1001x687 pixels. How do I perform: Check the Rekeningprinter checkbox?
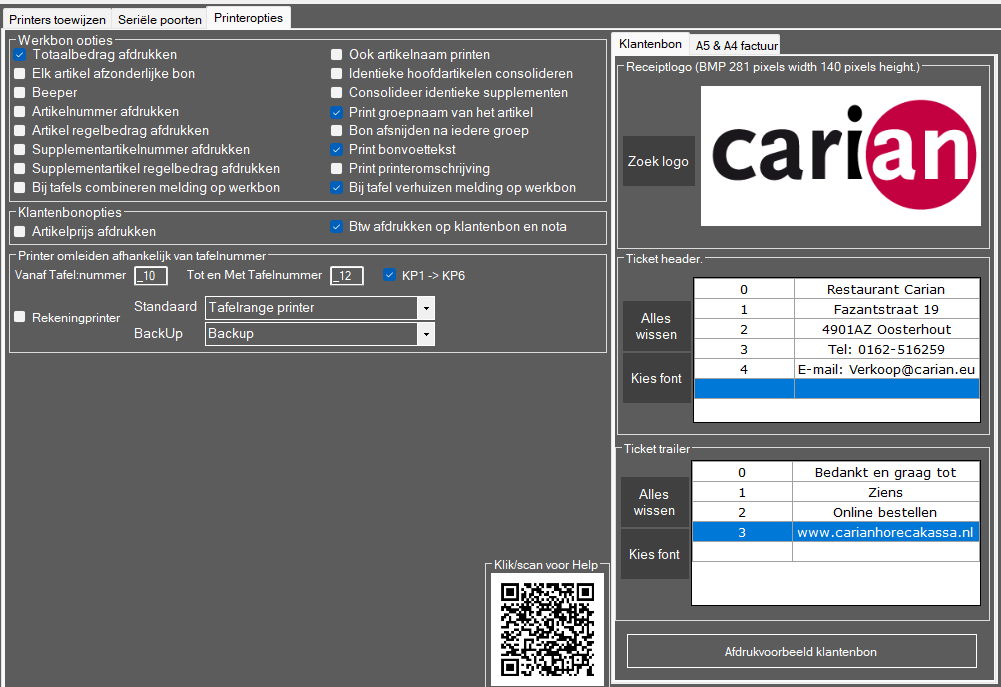tap(20, 317)
